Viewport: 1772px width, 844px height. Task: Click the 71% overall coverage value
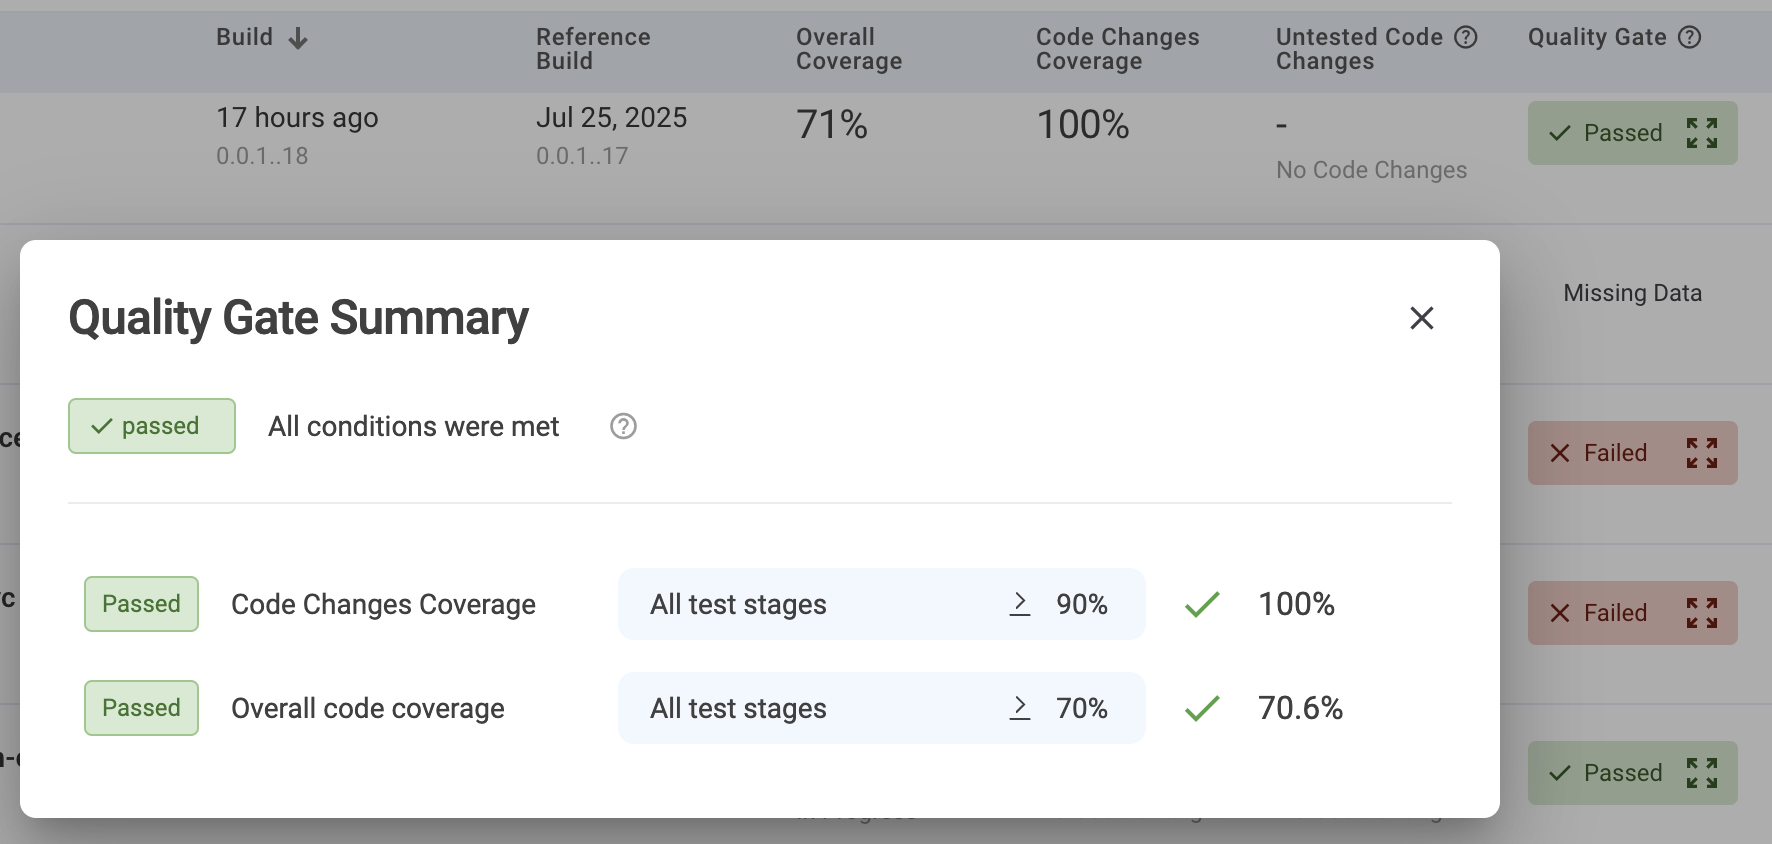tap(831, 125)
